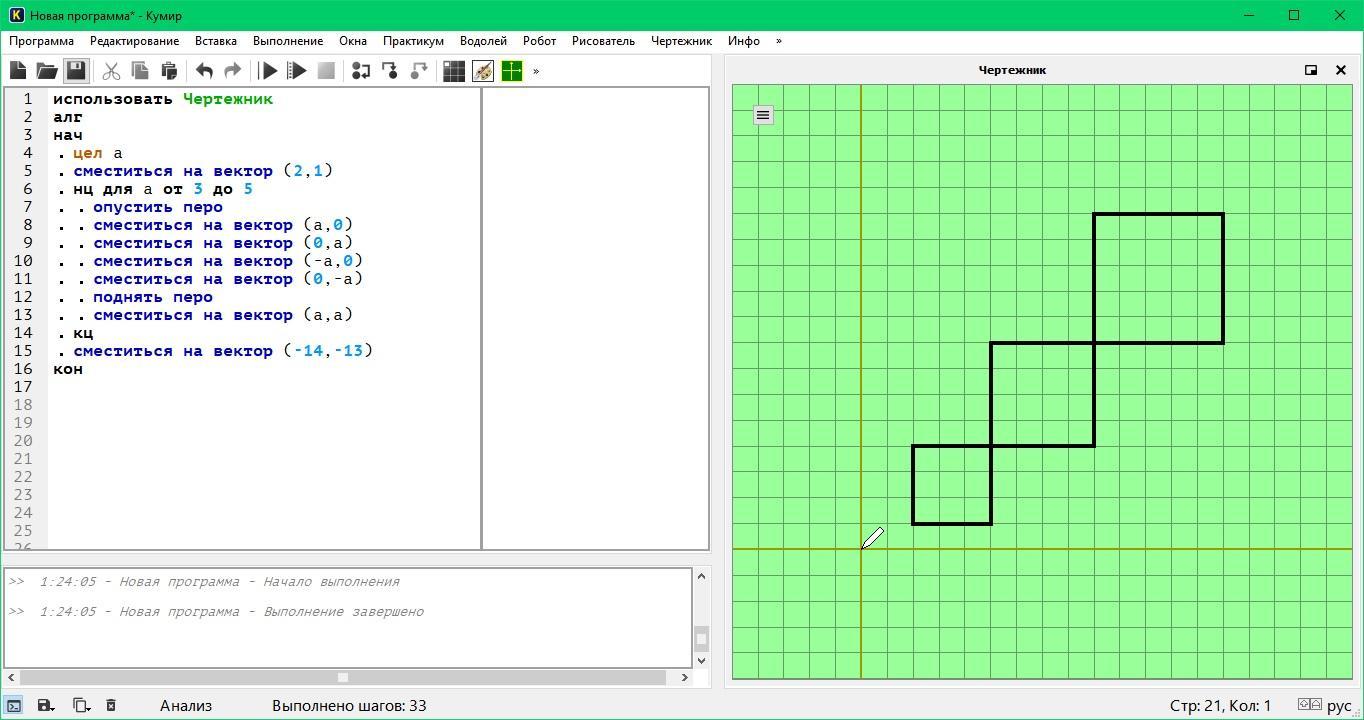The image size is (1364, 720).
Task: Clear console with the trash icon
Action: (111, 705)
